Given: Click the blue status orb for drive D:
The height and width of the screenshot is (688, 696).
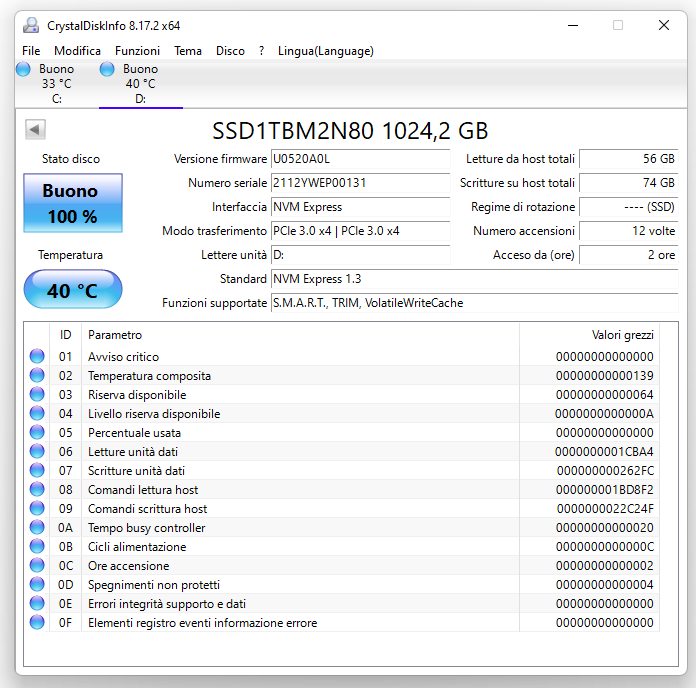Looking at the screenshot, I should pos(107,69).
